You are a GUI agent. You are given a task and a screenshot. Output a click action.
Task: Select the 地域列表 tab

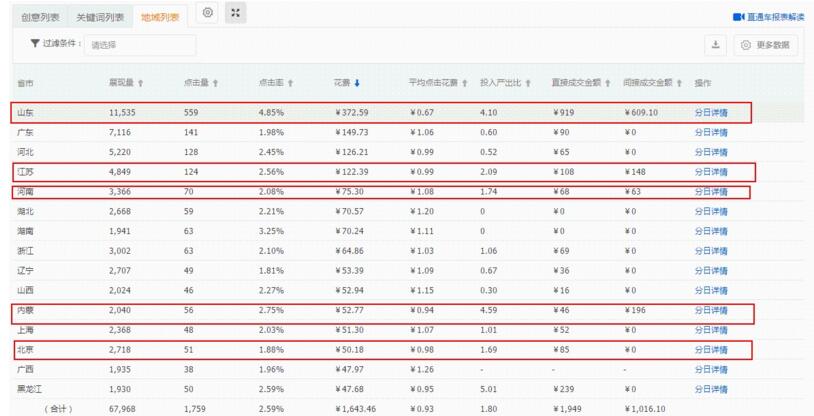(160, 17)
